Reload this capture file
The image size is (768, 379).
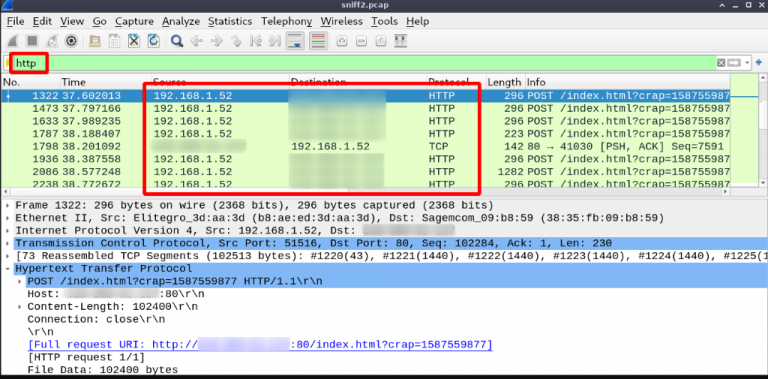coord(153,41)
